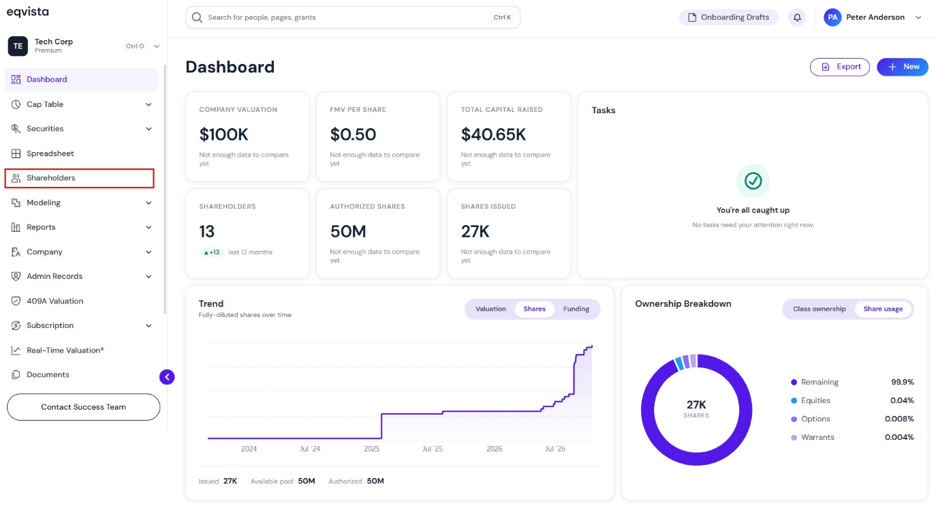
Task: Click the sidebar vertical scrollbar
Action: click(165, 191)
